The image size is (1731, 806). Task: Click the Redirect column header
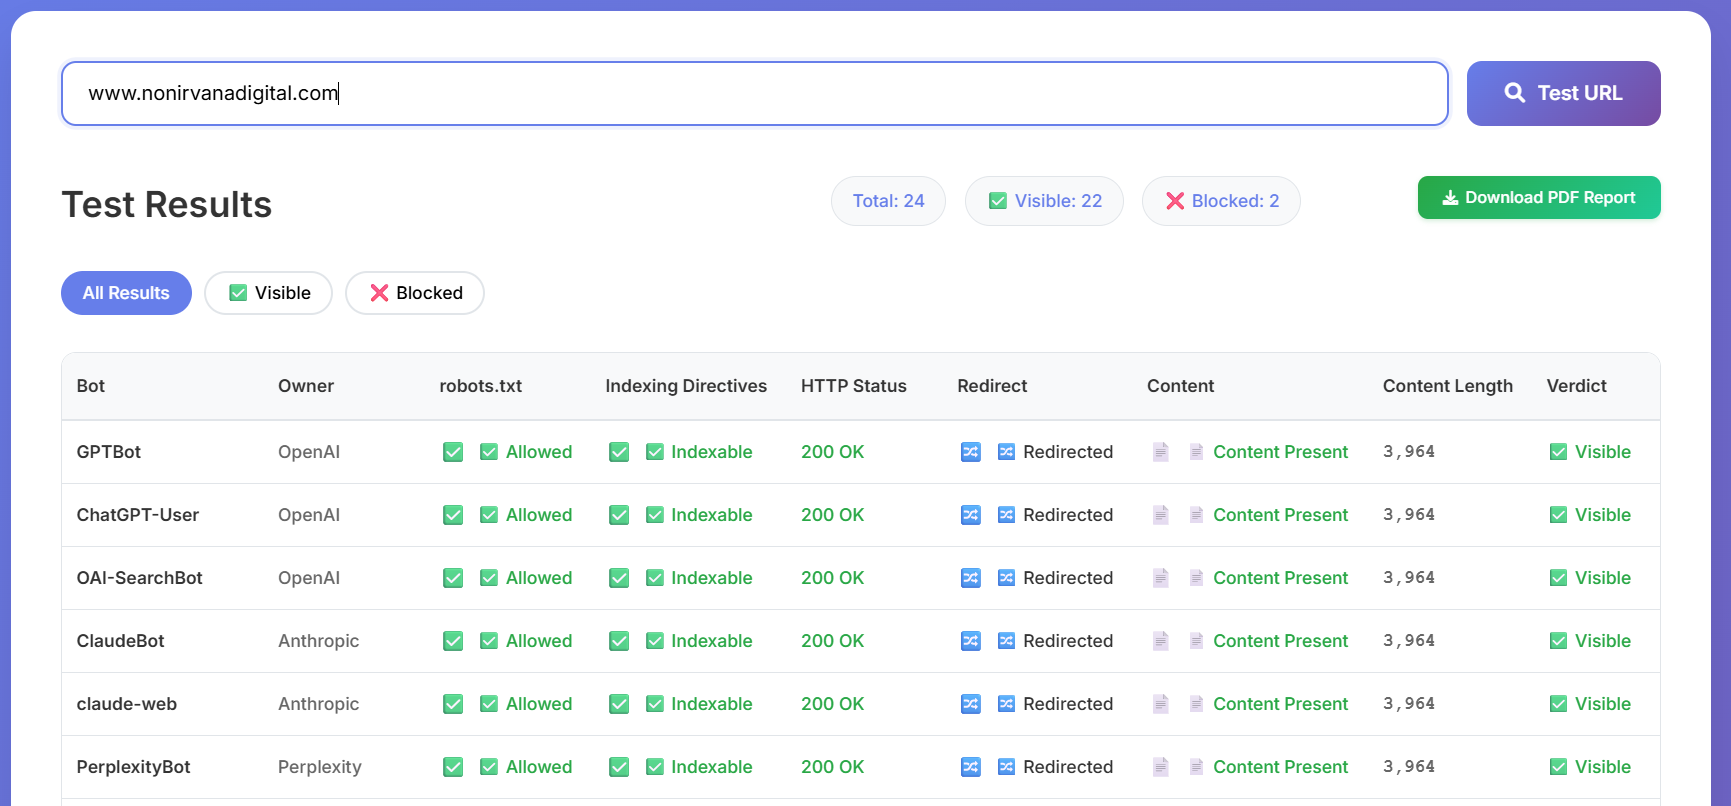click(x=992, y=386)
